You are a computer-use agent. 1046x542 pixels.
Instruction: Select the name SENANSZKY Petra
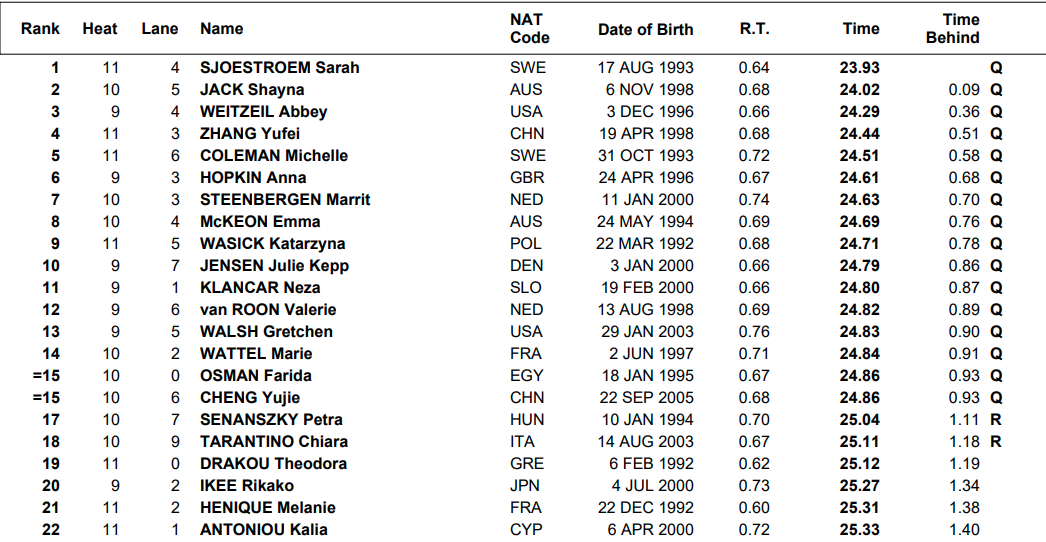click(271, 420)
